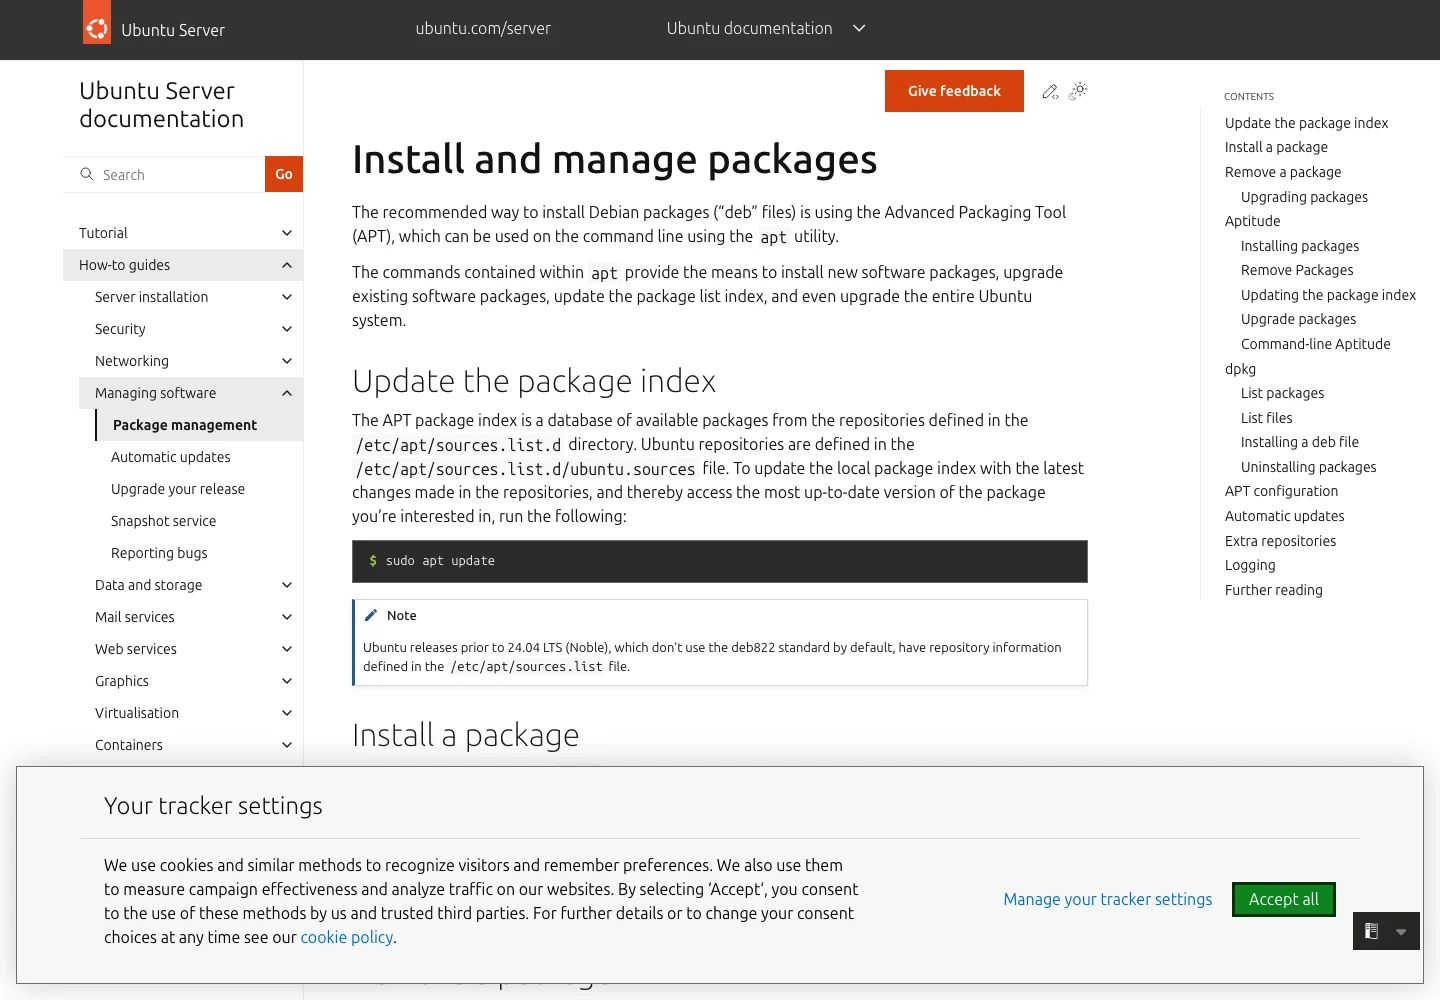
Task: Expand the Graphics section chevron
Action: pos(287,681)
